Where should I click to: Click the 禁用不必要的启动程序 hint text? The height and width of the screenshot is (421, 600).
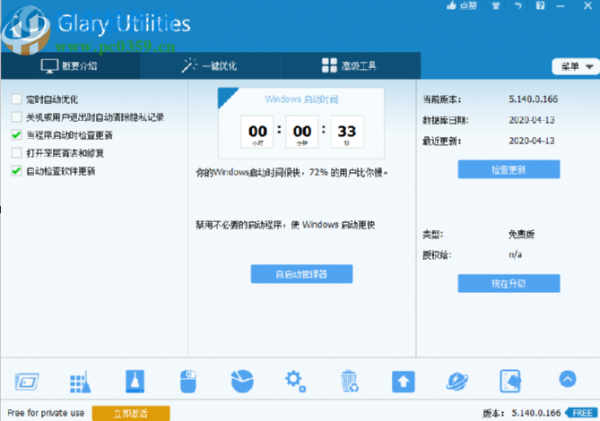(285, 225)
